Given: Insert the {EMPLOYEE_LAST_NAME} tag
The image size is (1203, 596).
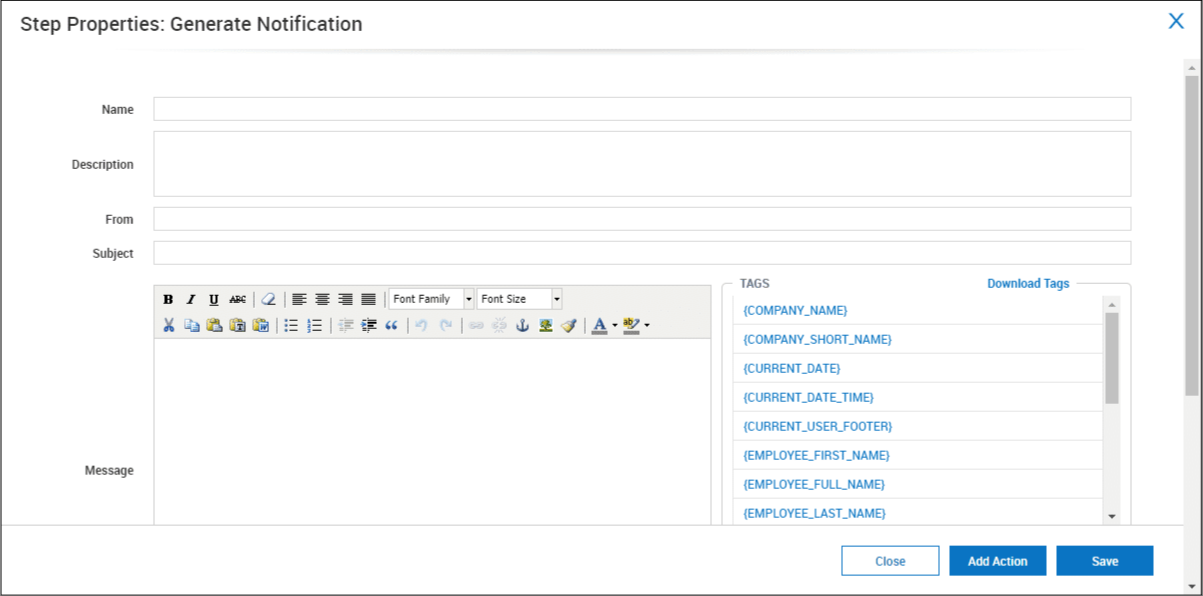Looking at the screenshot, I should pyautogui.click(x=815, y=514).
